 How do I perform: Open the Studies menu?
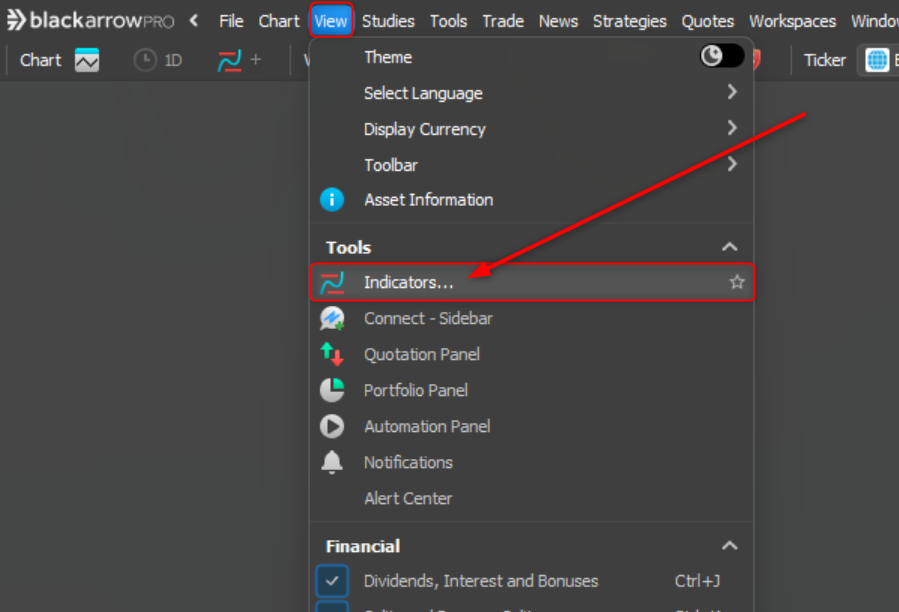388,21
